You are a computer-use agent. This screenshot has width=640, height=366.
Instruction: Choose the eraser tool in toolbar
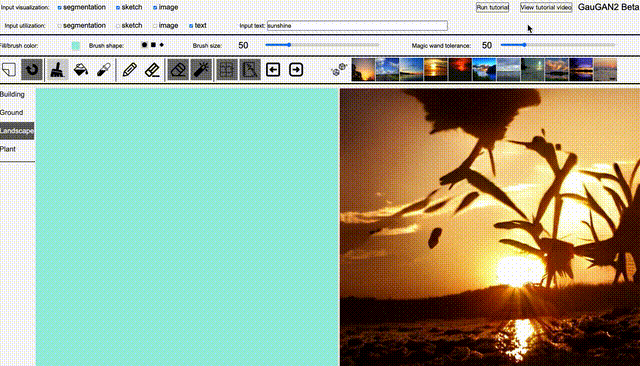tap(178, 70)
